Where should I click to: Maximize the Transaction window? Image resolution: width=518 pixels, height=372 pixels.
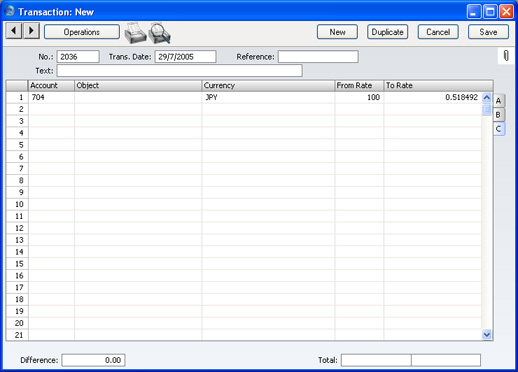pyautogui.click(x=490, y=12)
